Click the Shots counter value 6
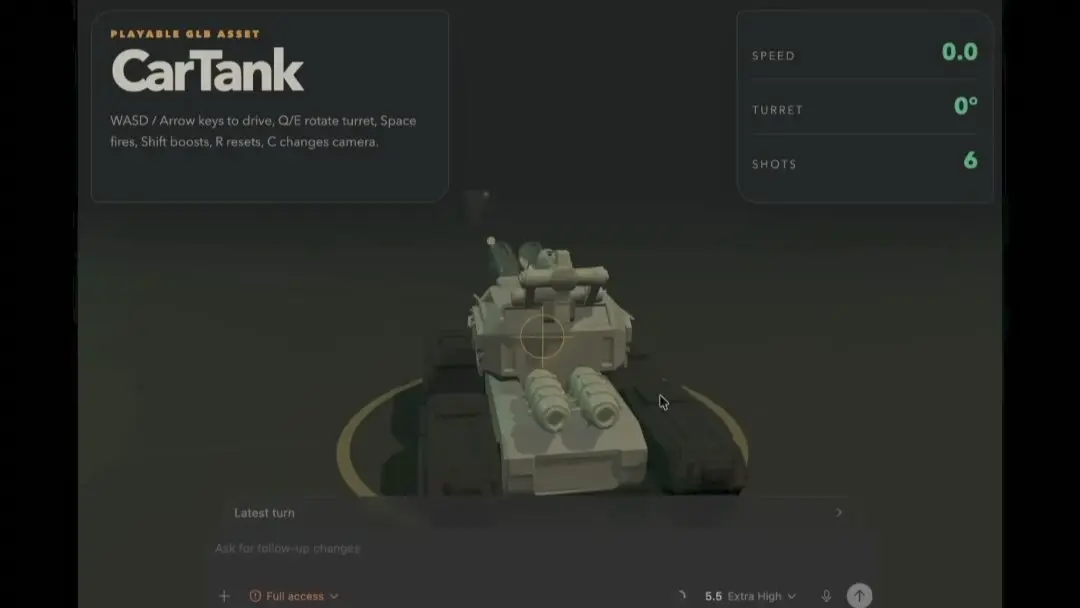Screen dimensions: 1080x608 point(970,160)
